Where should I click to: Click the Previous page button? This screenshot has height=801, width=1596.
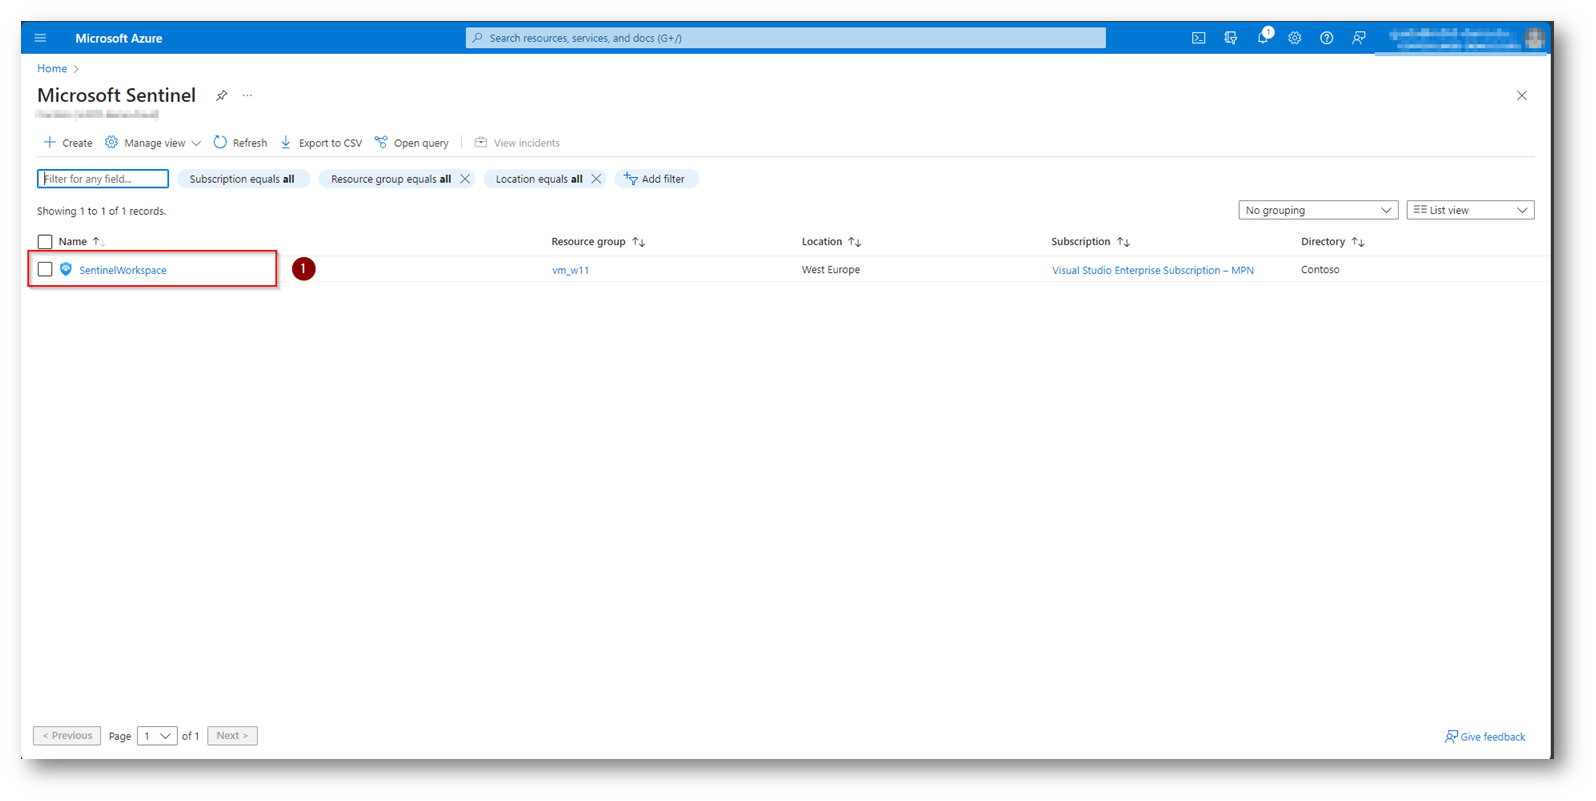[67, 736]
